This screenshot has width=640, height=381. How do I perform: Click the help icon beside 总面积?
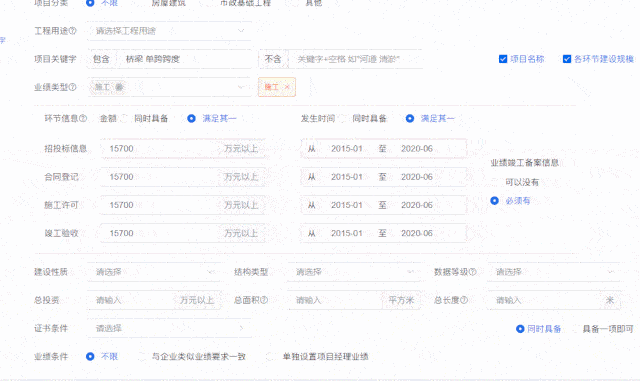click(x=264, y=300)
